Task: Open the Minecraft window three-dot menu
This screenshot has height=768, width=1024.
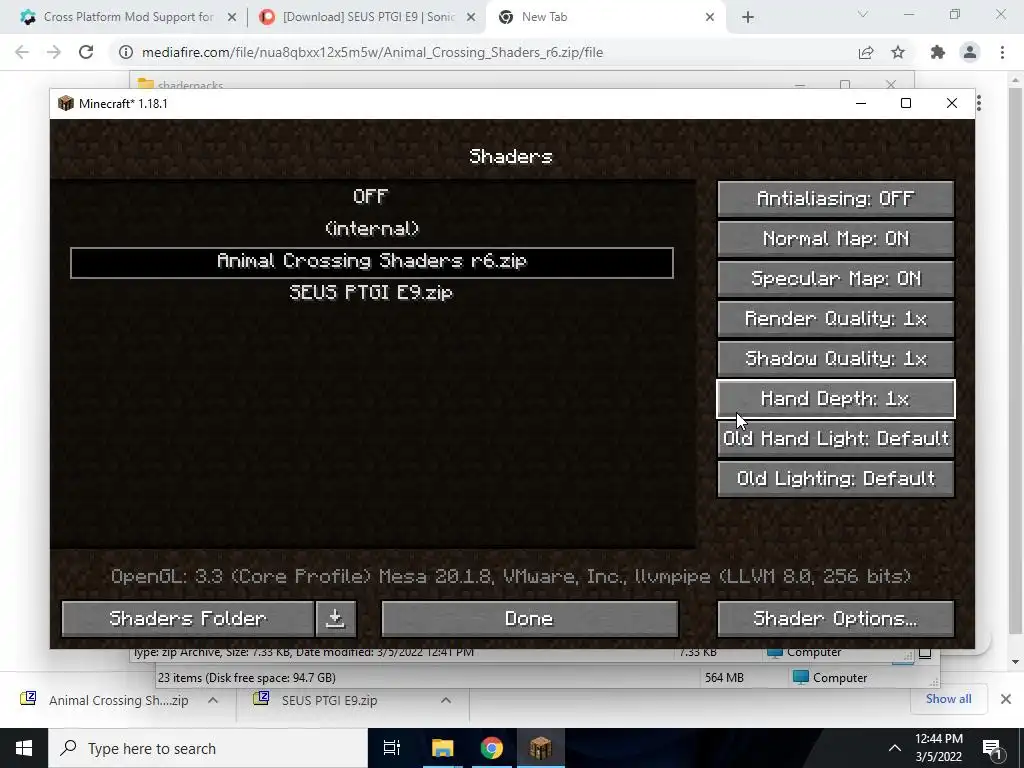Action: click(x=978, y=103)
